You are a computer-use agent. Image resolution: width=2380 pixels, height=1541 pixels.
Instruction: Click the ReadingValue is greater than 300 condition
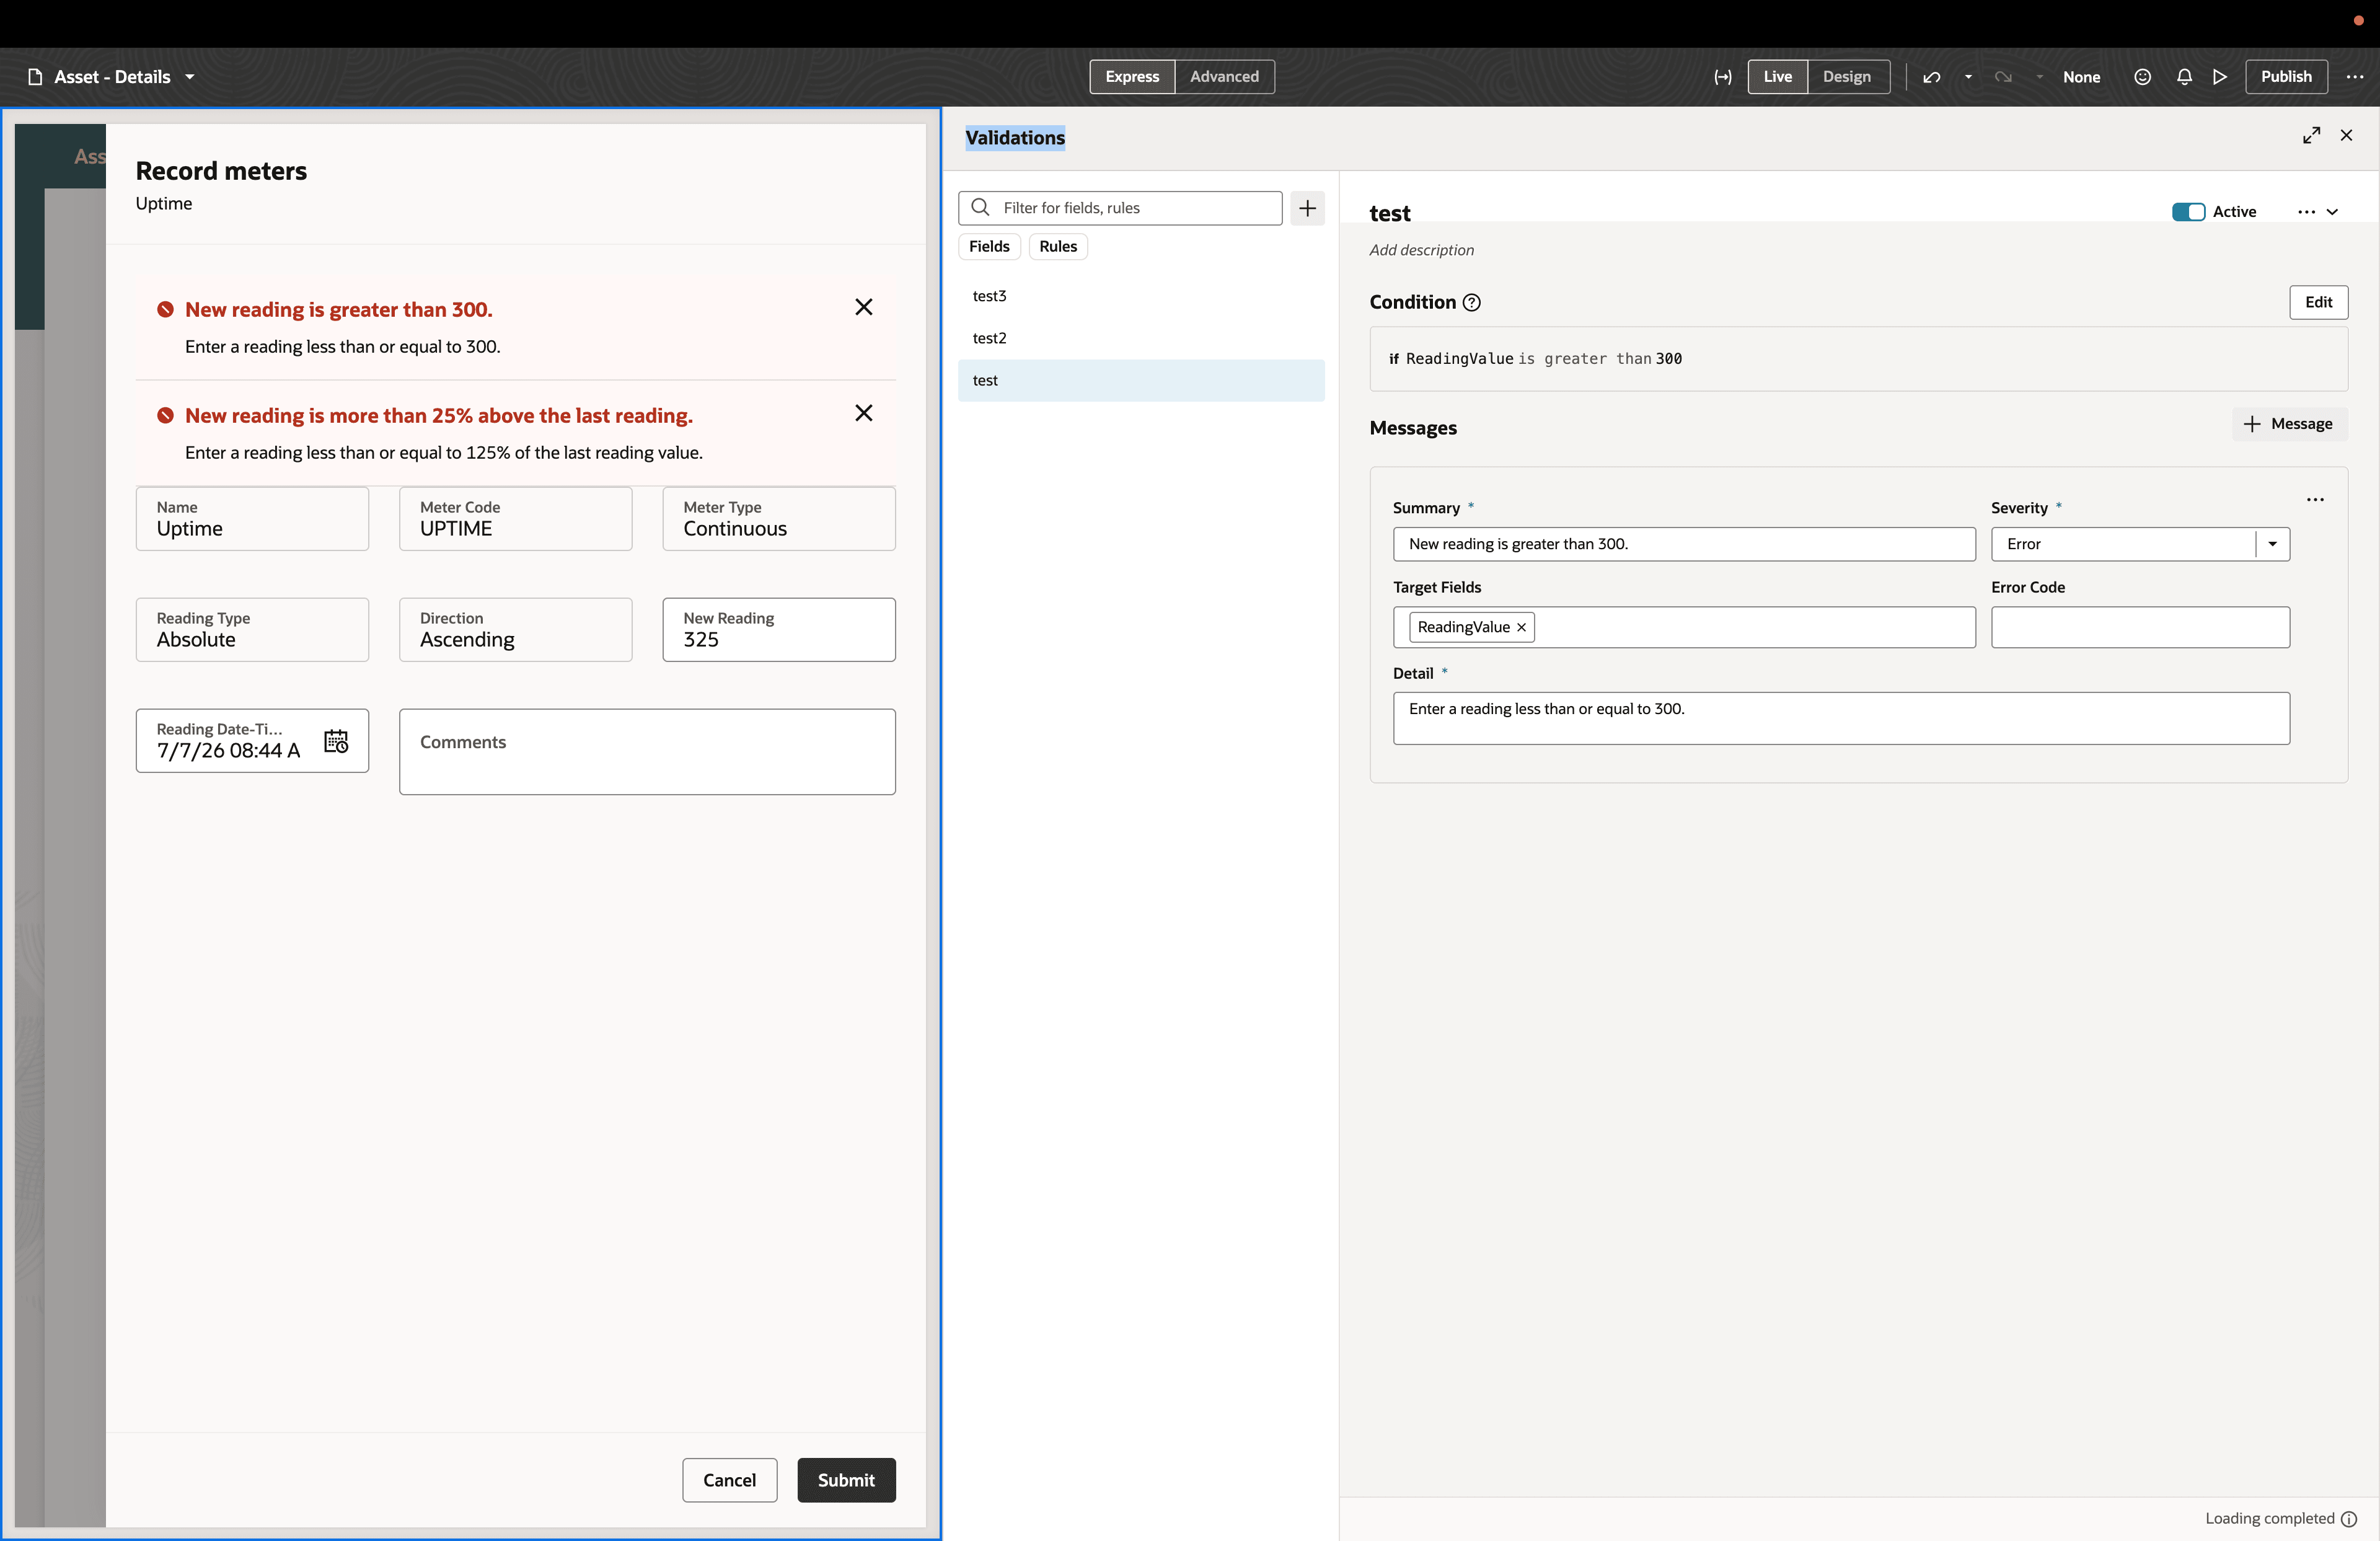(x=1858, y=358)
